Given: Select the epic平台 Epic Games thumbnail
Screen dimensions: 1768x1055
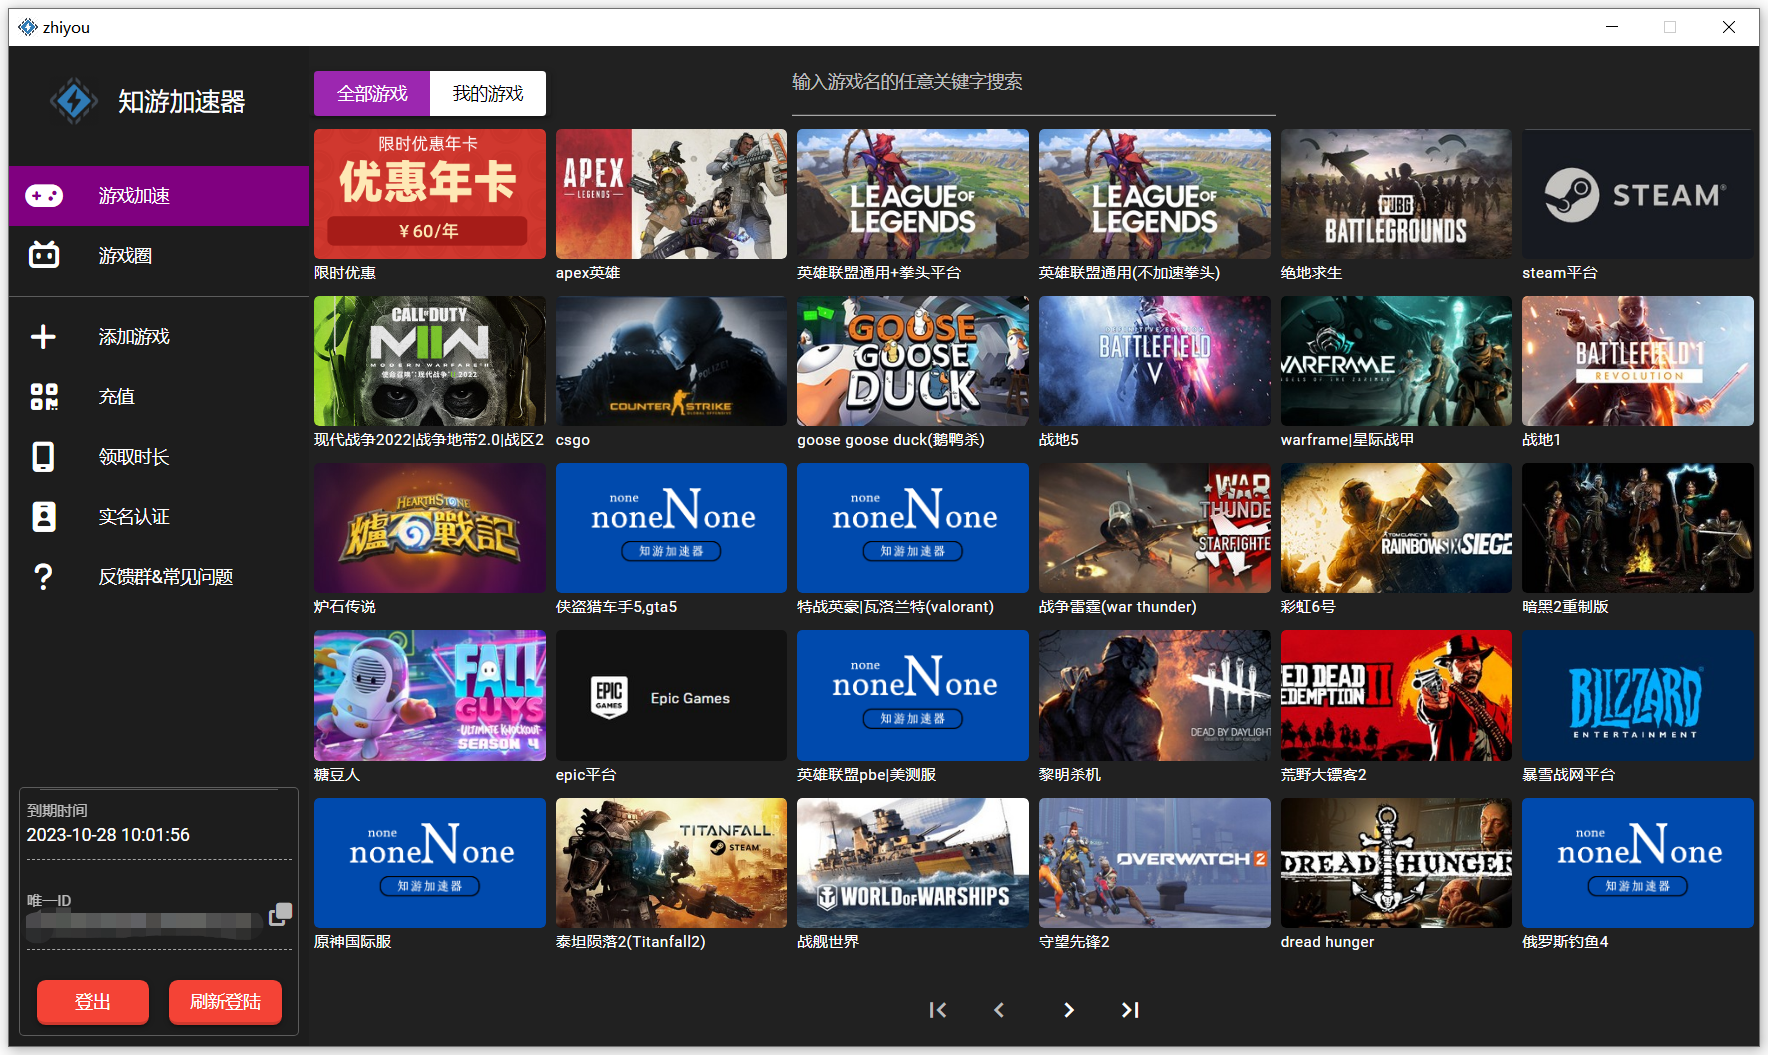Looking at the screenshot, I should pos(671,695).
